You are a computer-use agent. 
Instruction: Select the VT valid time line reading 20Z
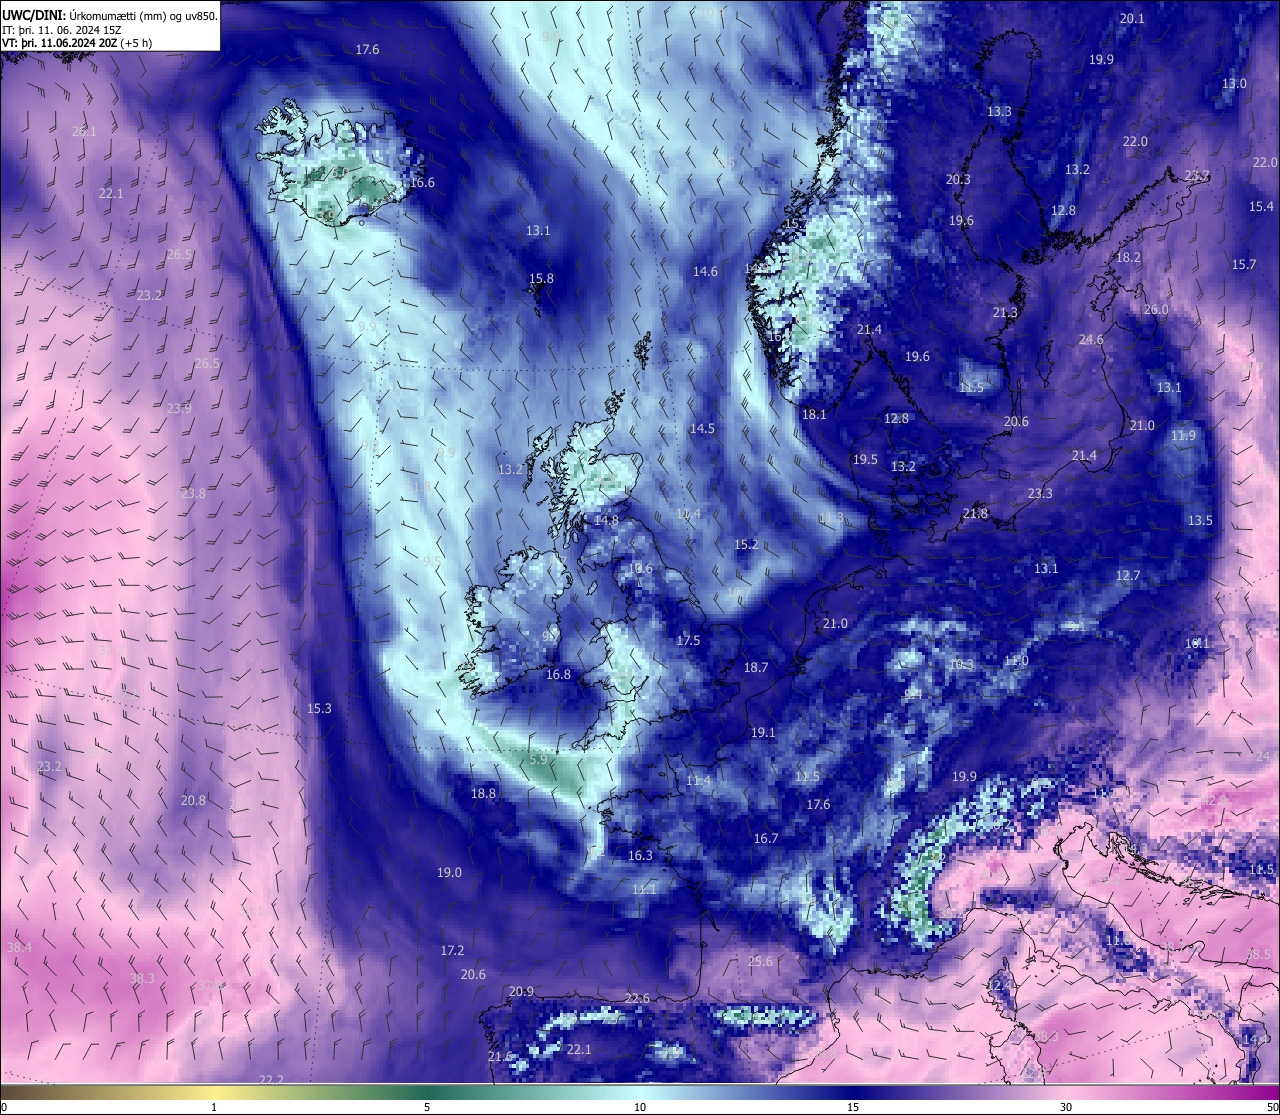[x=77, y=43]
